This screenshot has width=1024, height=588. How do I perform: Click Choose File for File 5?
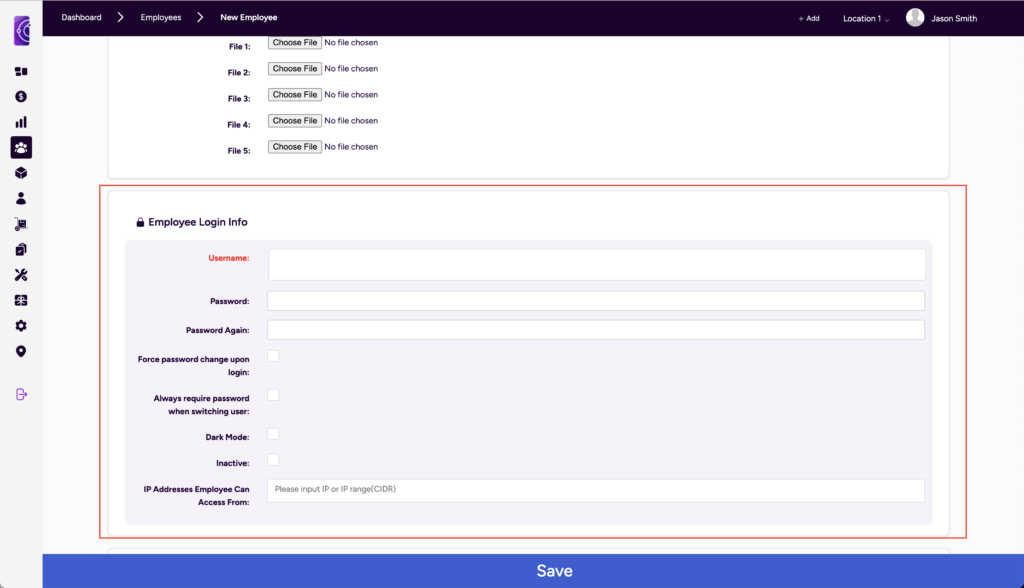pos(295,147)
